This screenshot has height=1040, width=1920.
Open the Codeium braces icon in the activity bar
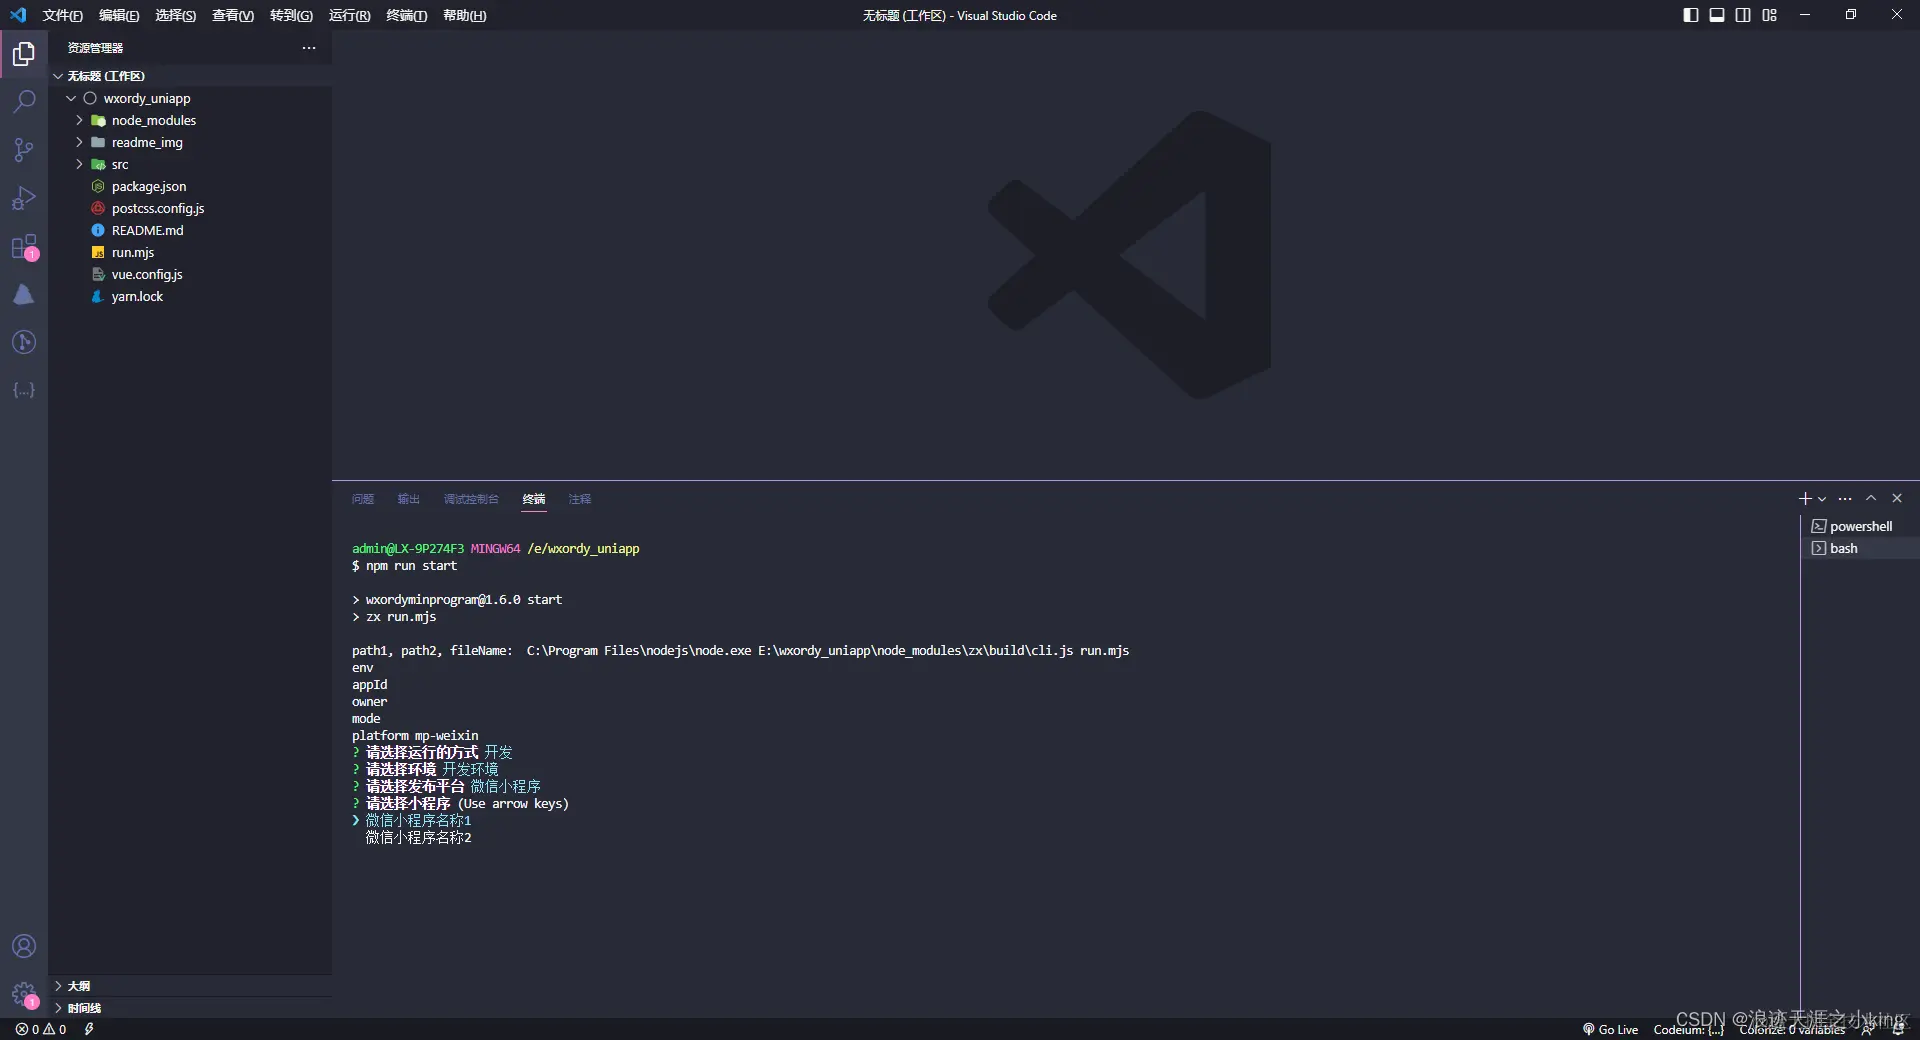pos(24,390)
